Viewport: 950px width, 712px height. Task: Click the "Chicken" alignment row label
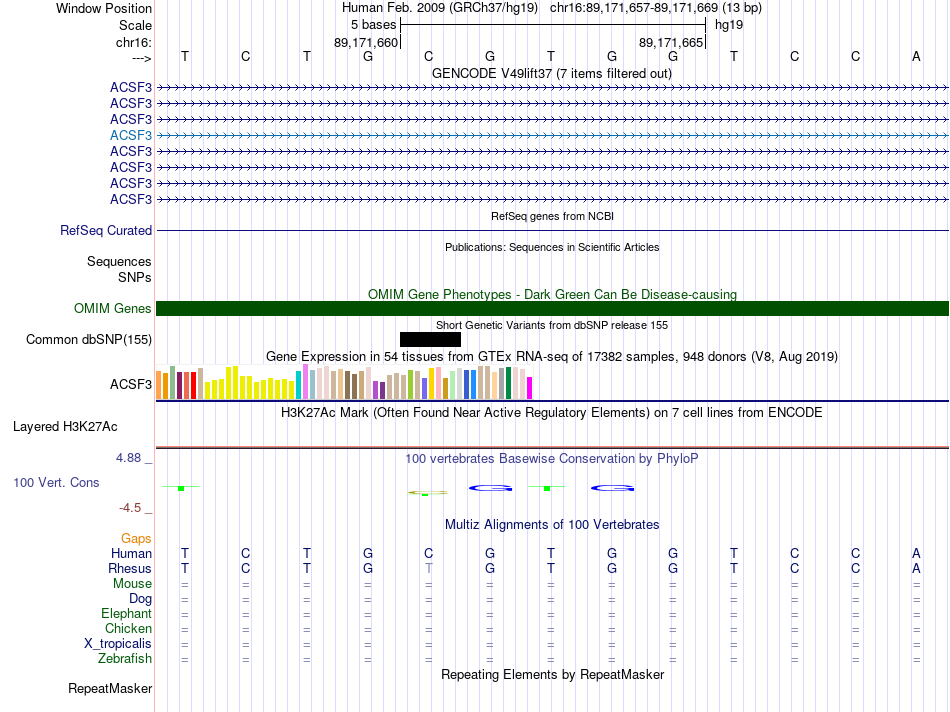coord(128,628)
